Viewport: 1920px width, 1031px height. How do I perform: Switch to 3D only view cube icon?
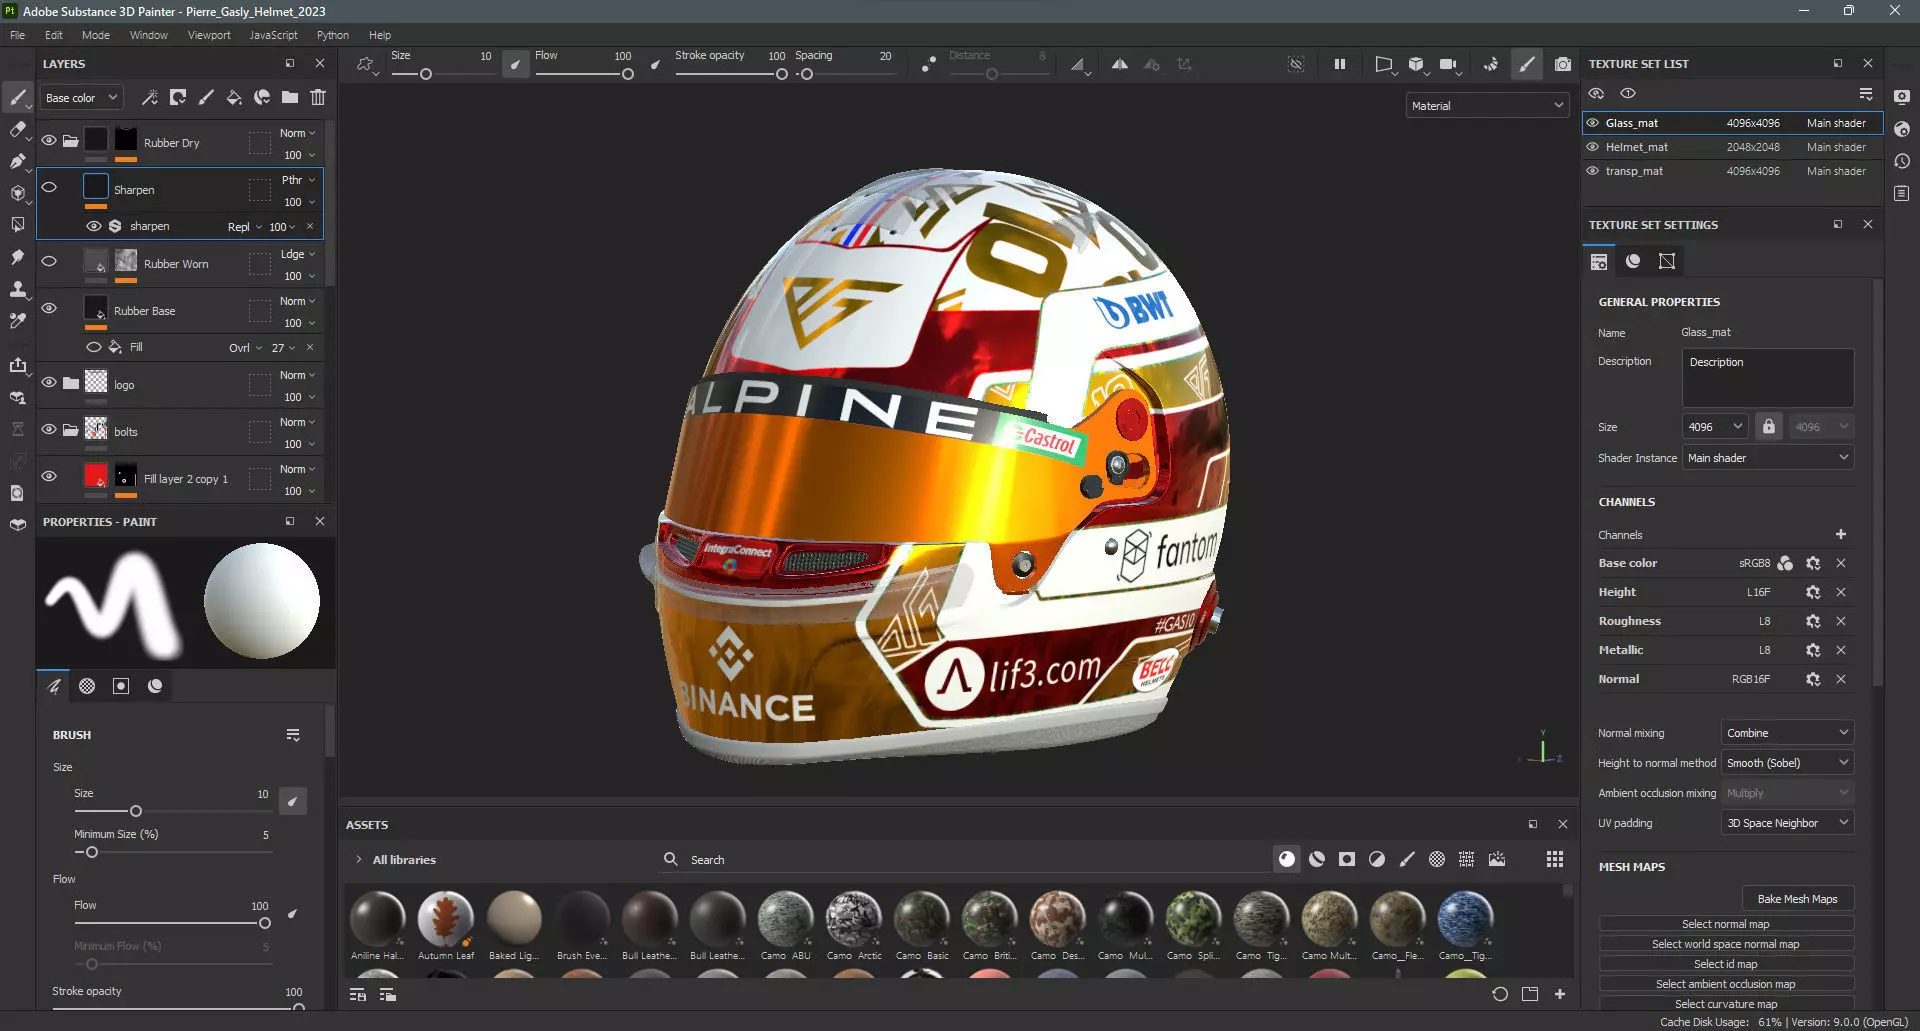coord(1416,64)
